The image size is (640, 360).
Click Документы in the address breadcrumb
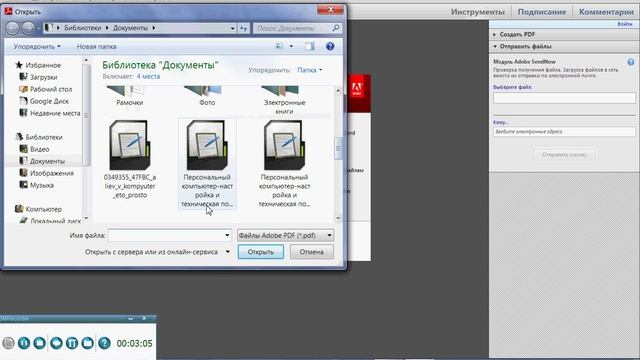(131, 28)
